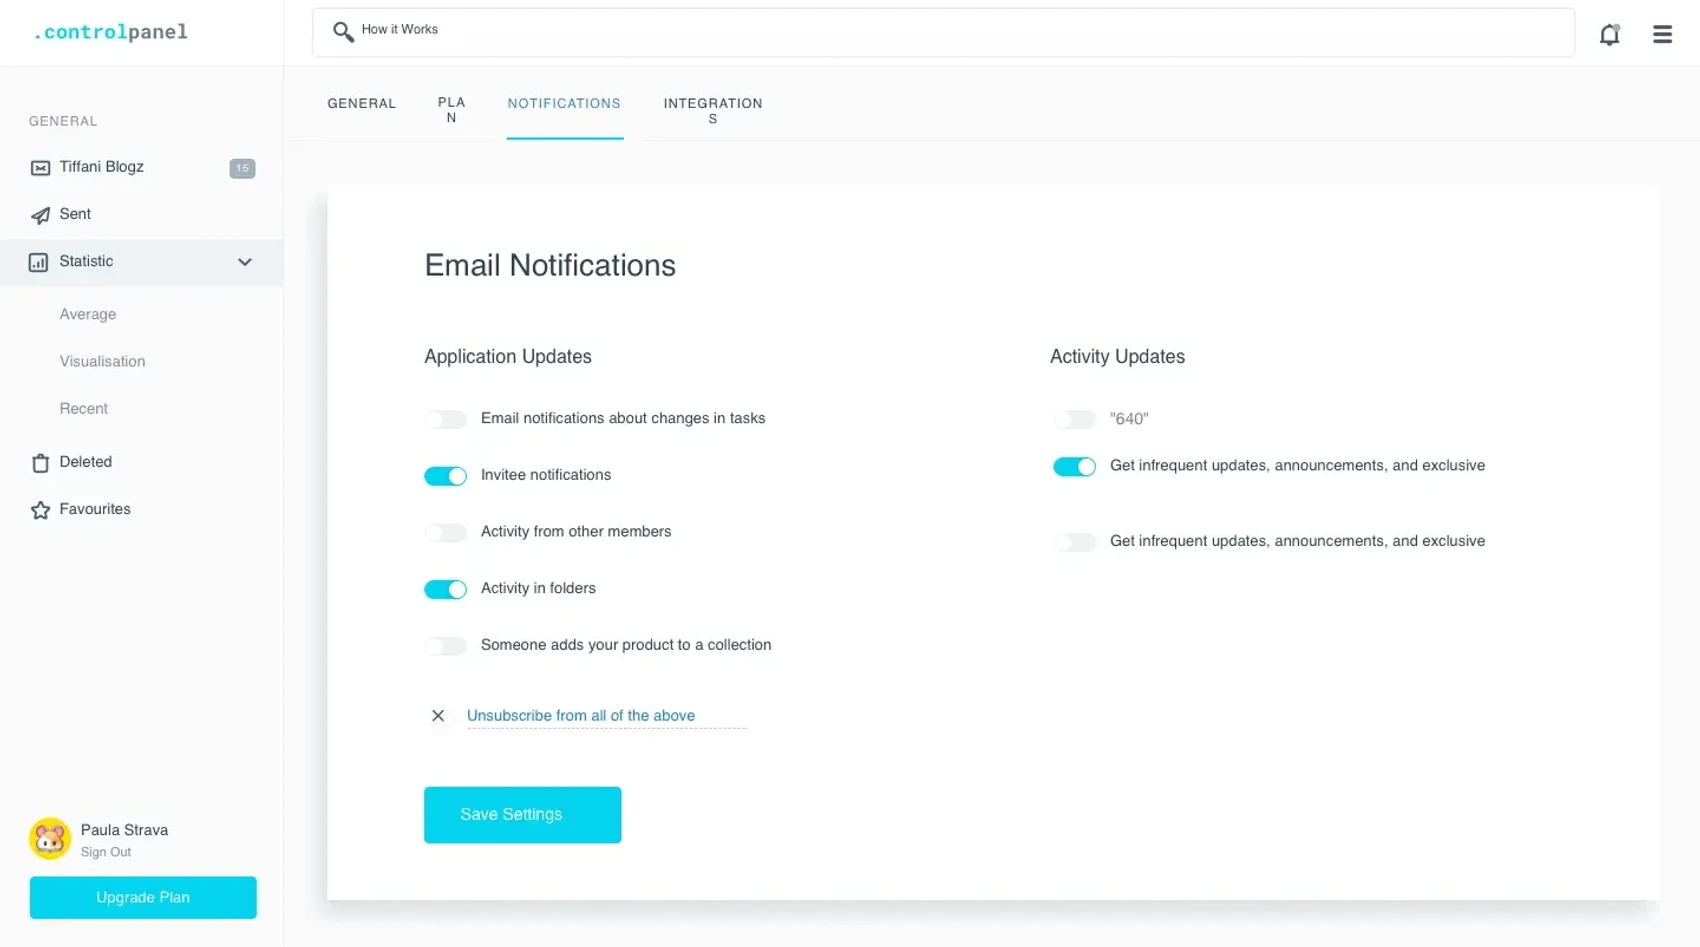Image resolution: width=1700 pixels, height=947 pixels.
Task: Open the hamburger menu icon
Action: point(1662,35)
